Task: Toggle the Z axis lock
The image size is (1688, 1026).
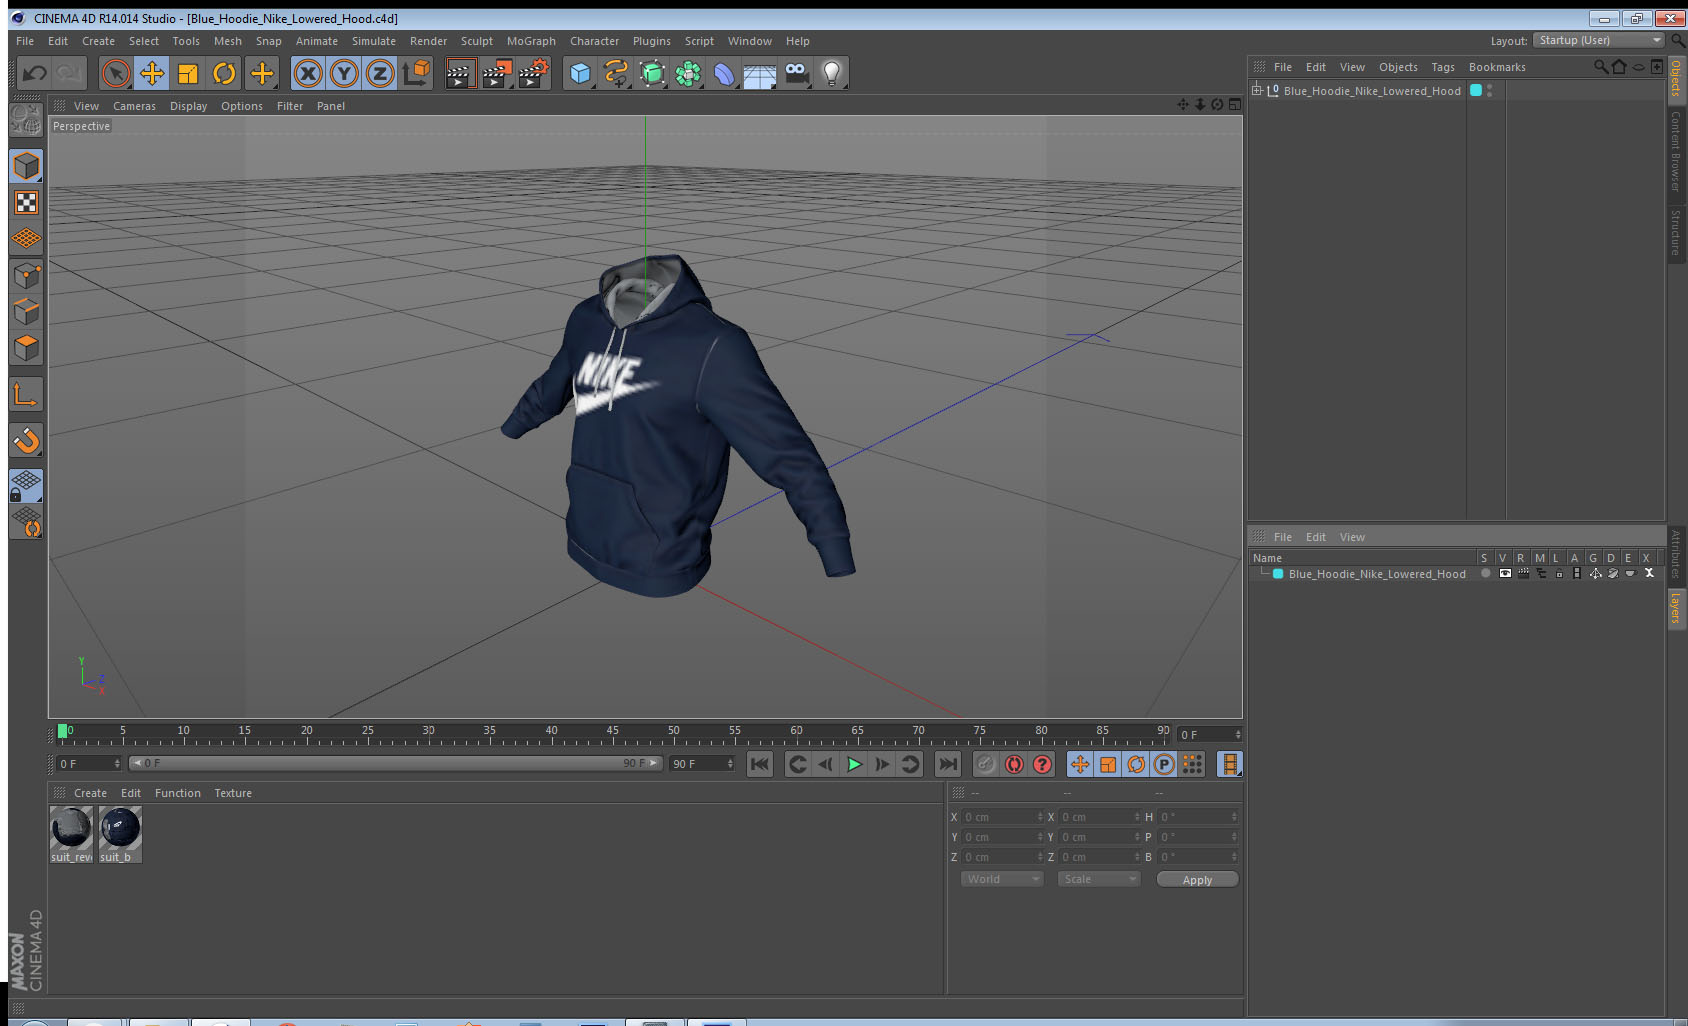Action: click(380, 73)
